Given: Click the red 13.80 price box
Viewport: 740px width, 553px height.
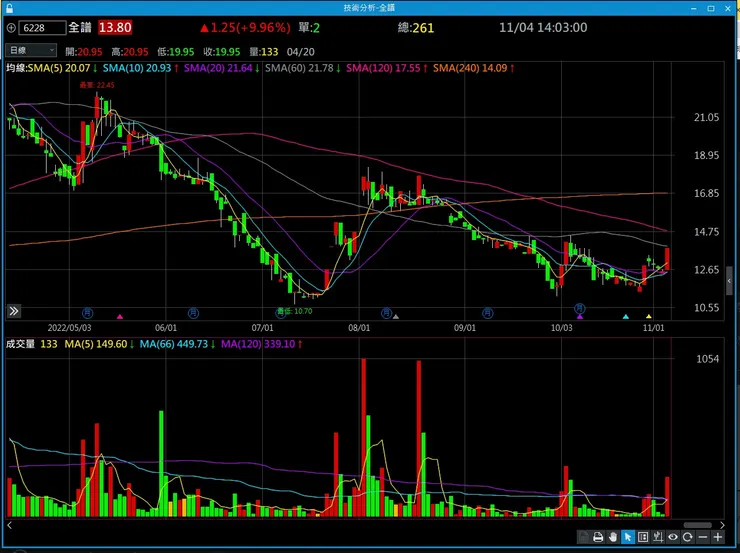Looking at the screenshot, I should 115,28.
